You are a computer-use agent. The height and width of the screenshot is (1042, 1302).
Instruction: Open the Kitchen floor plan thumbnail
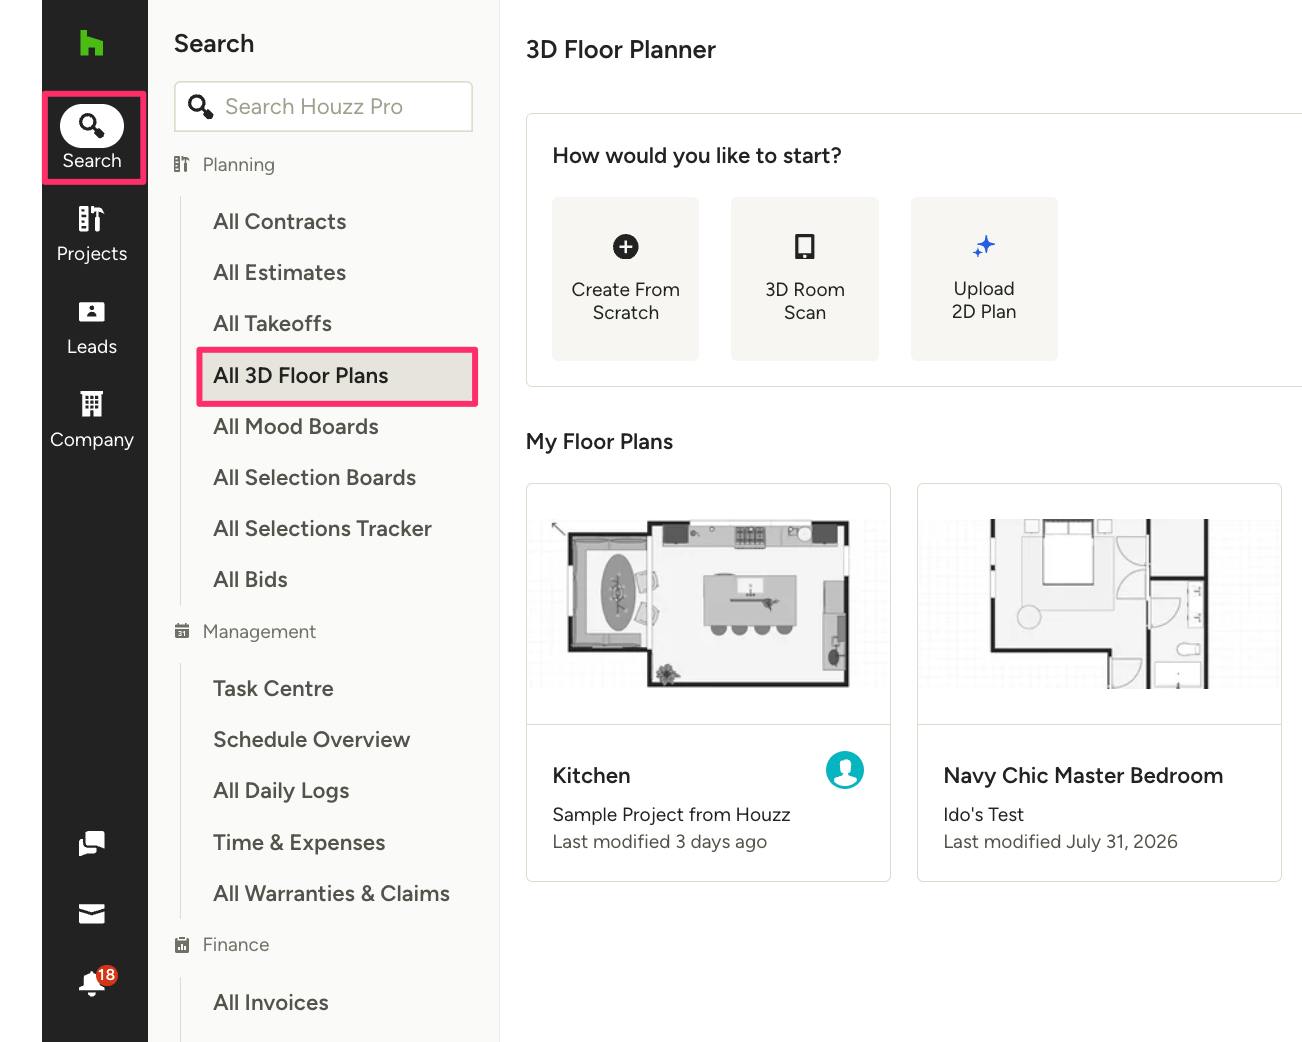pyautogui.click(x=708, y=604)
